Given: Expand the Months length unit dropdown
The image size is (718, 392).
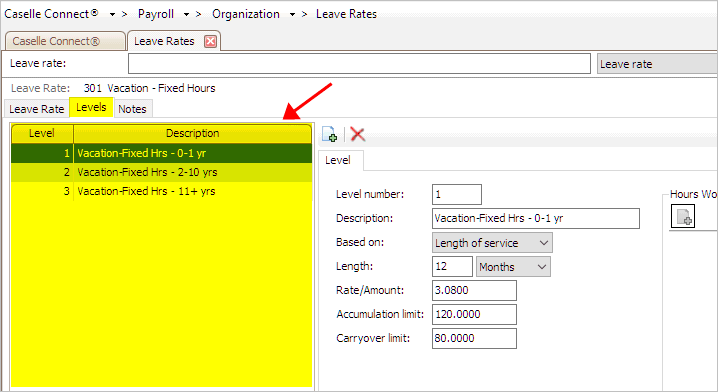Looking at the screenshot, I should [542, 267].
